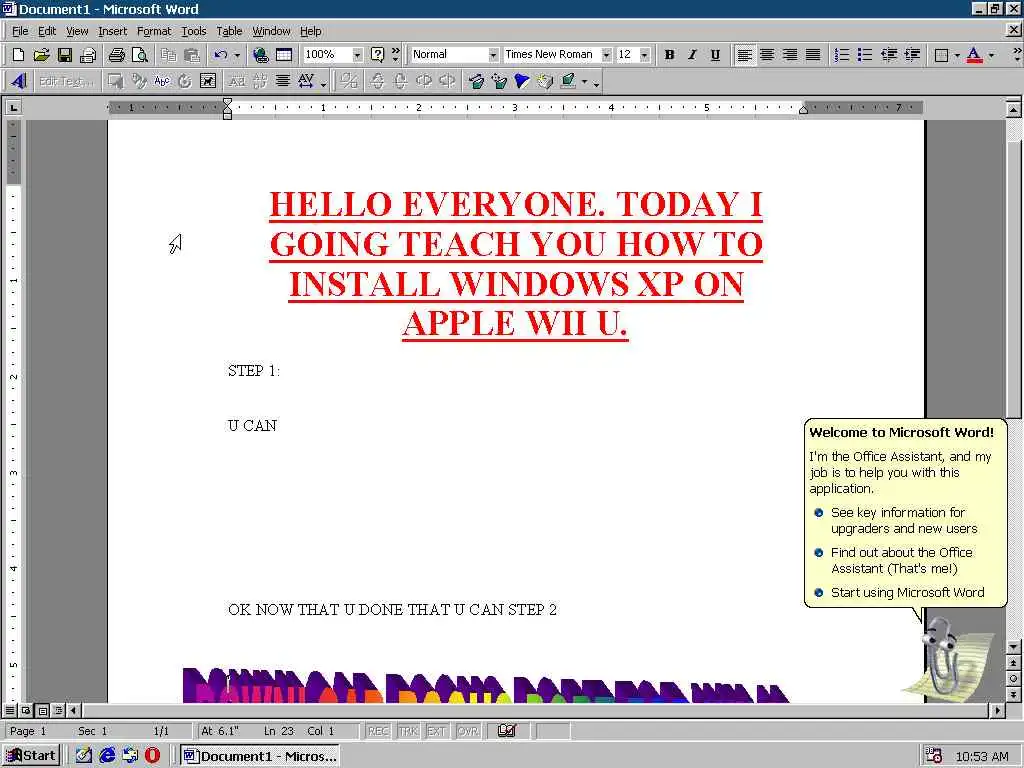Viewport: 1024px width, 768px height.
Task: Open the border style dropdown arrow
Action: coord(957,55)
